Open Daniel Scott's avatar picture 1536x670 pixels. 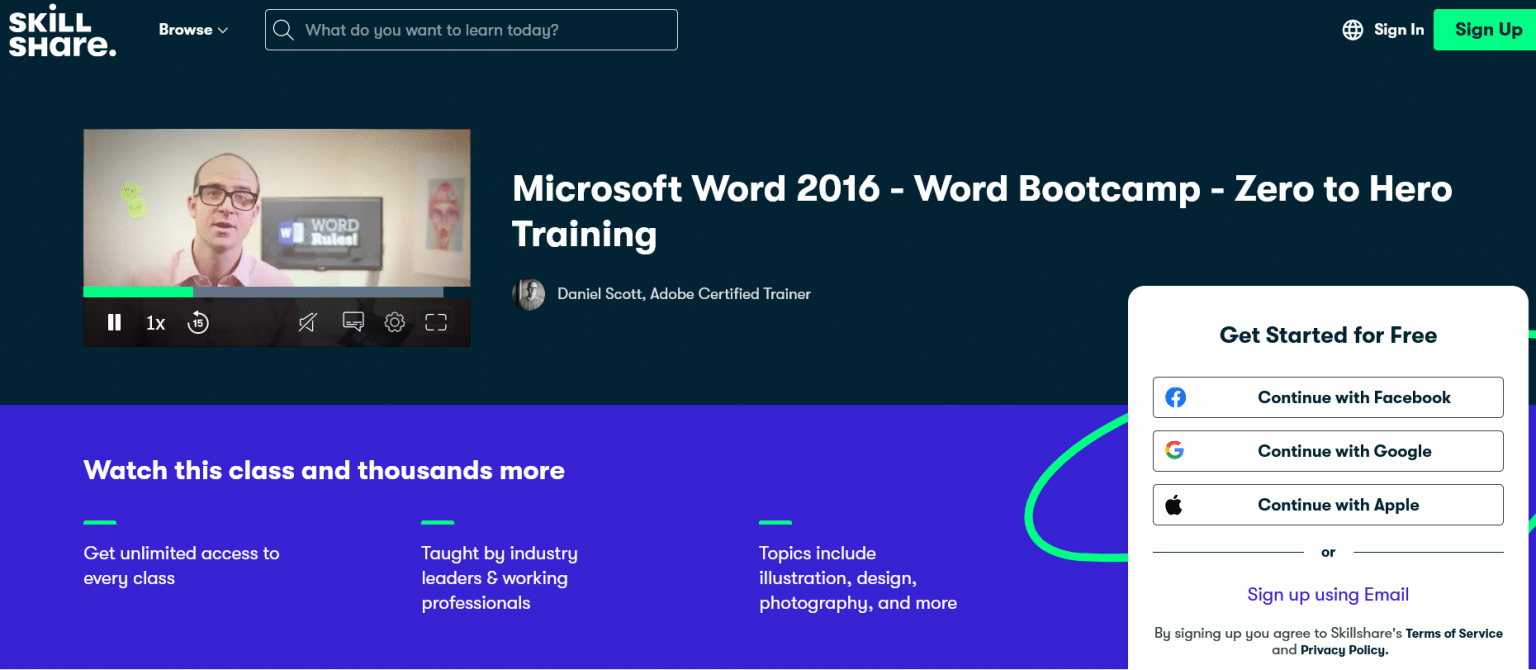point(529,294)
